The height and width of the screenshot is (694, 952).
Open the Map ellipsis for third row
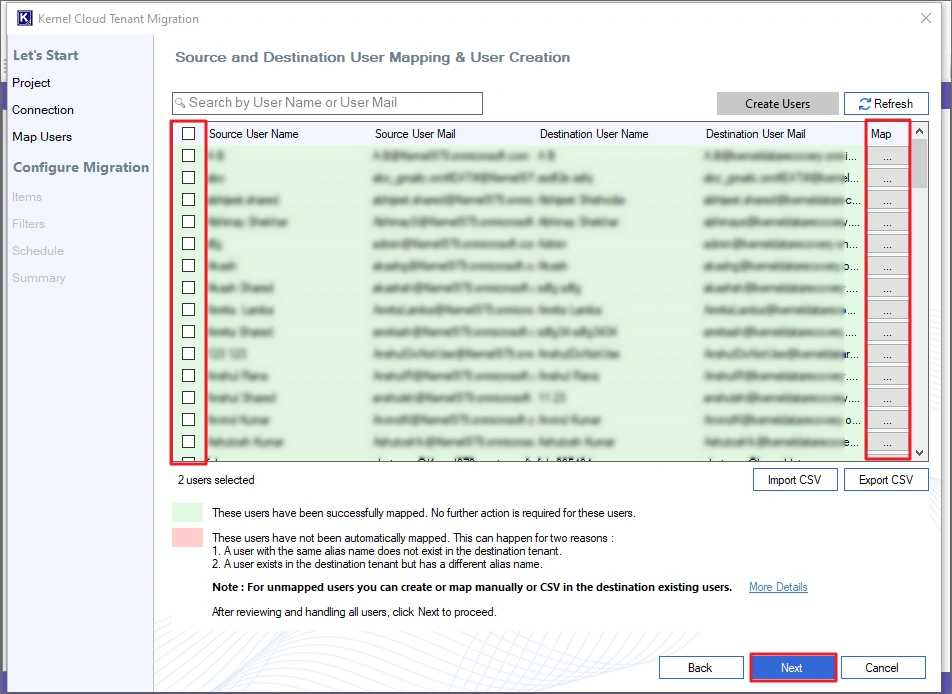pyautogui.click(x=887, y=200)
